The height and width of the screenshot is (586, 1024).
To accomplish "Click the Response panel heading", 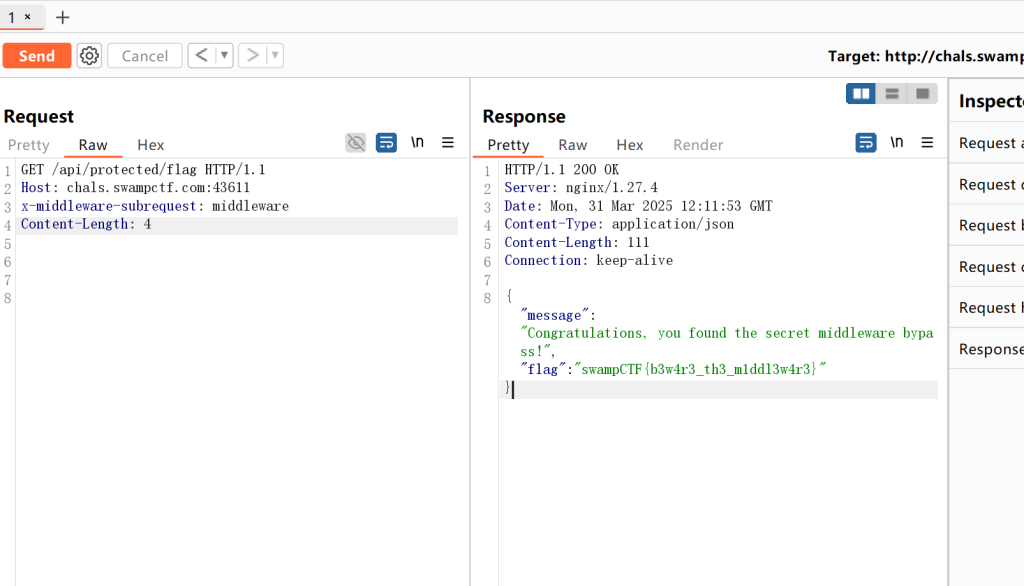I will point(524,116).
